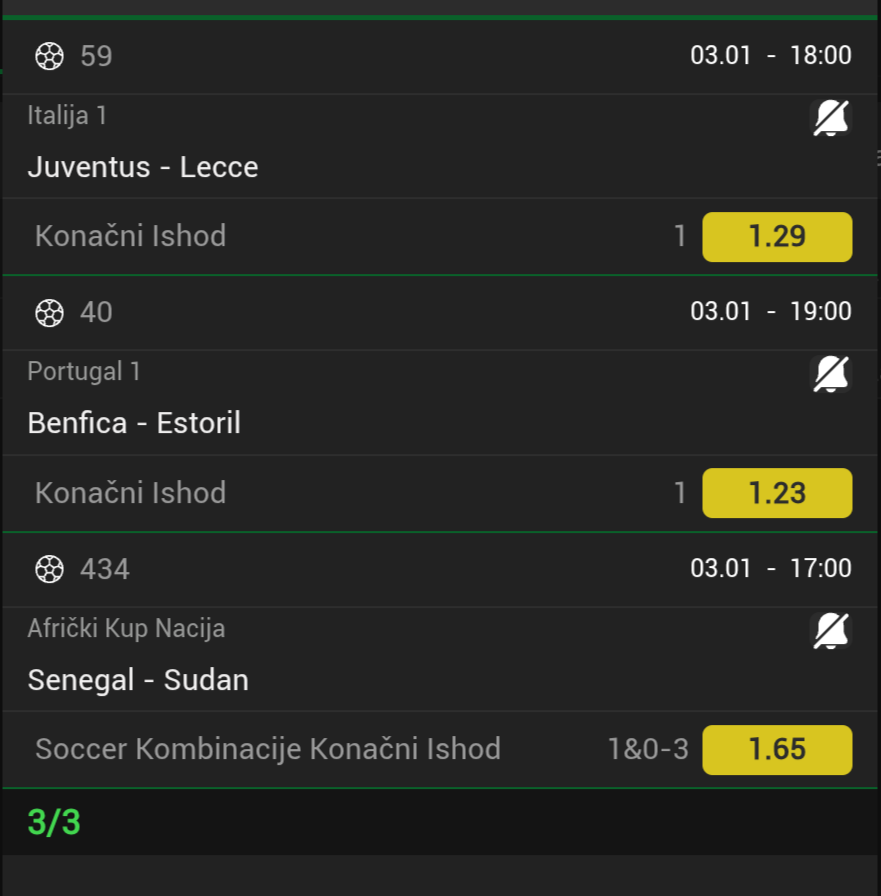Click the 1.23 odds button
The width and height of the screenshot is (881, 896).
click(x=777, y=493)
